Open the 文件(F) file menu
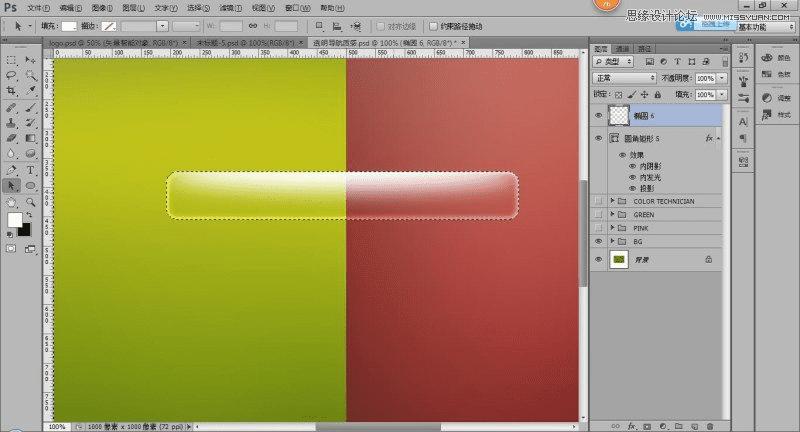Image resolution: width=800 pixels, height=432 pixels. (x=38, y=8)
